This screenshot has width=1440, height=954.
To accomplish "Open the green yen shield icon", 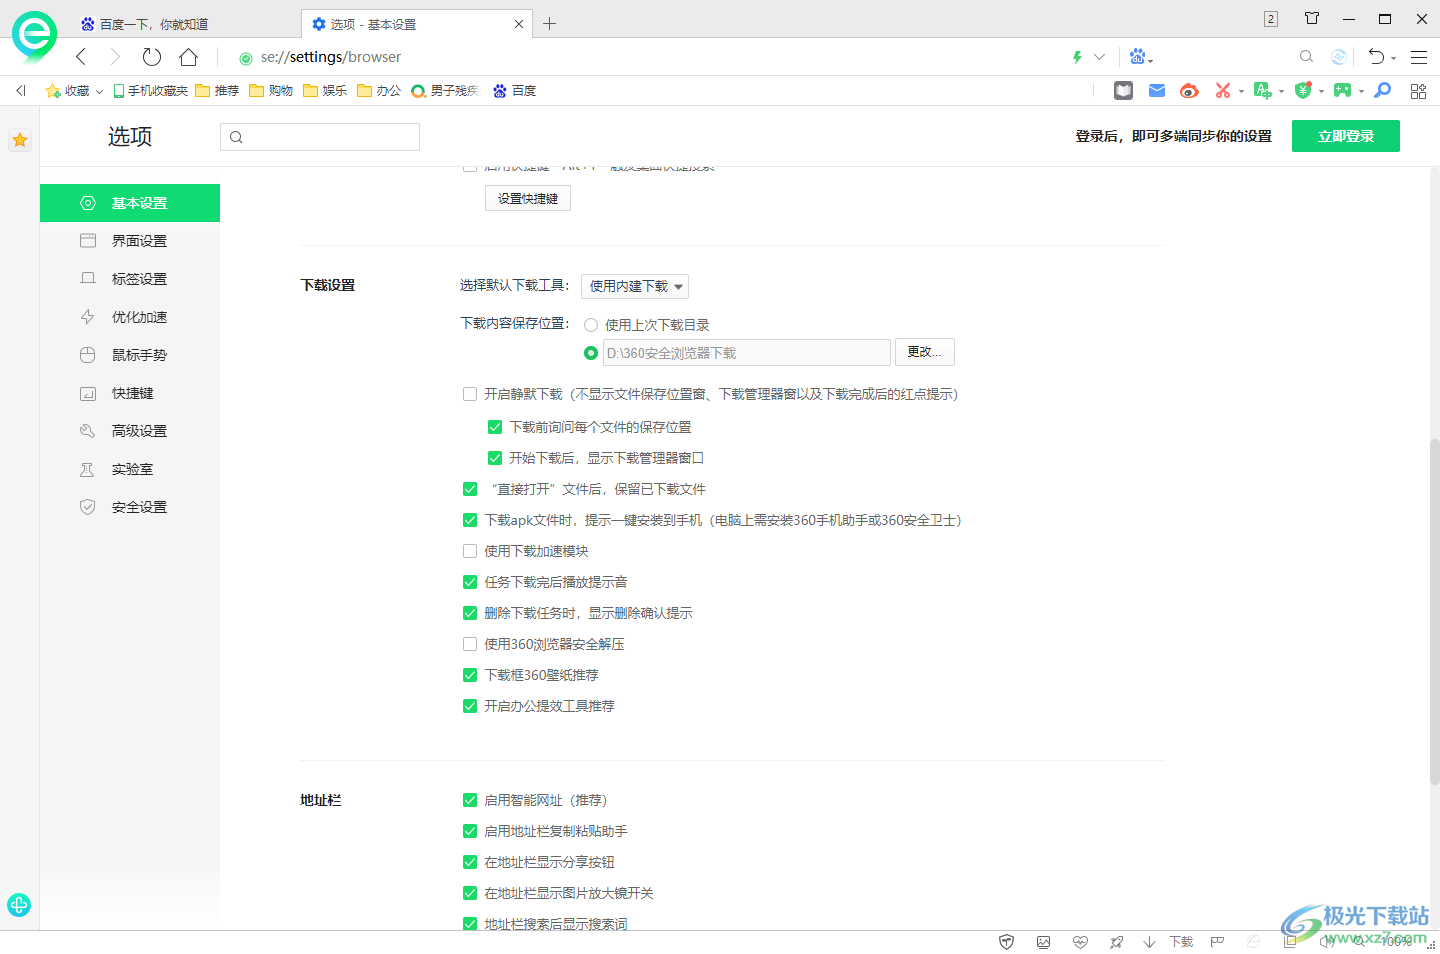I will click(x=1302, y=91).
